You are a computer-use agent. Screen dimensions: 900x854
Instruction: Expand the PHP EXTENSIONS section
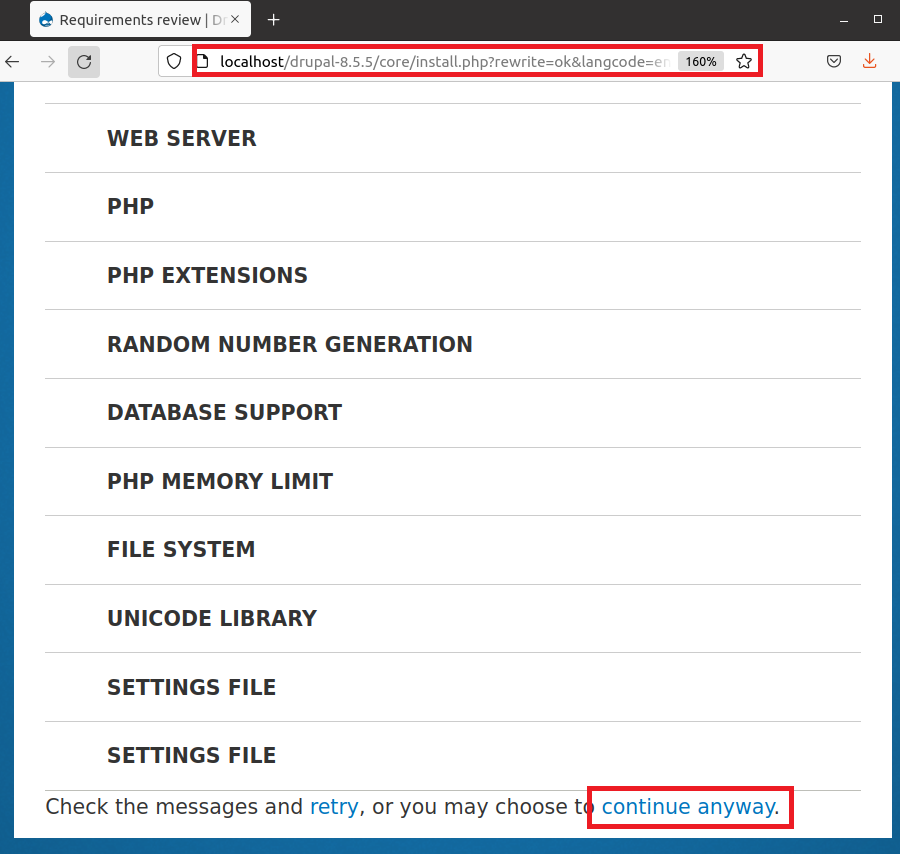[x=207, y=275]
